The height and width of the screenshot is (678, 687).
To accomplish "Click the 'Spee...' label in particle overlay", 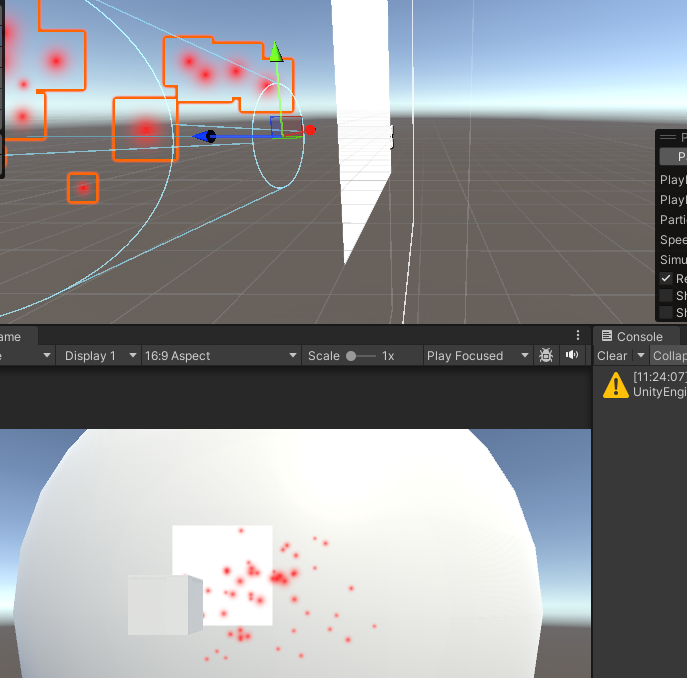I will 673,240.
